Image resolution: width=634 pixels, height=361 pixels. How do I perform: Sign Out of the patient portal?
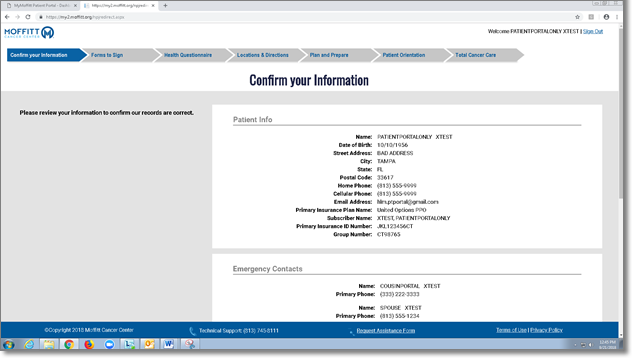pyautogui.click(x=593, y=31)
